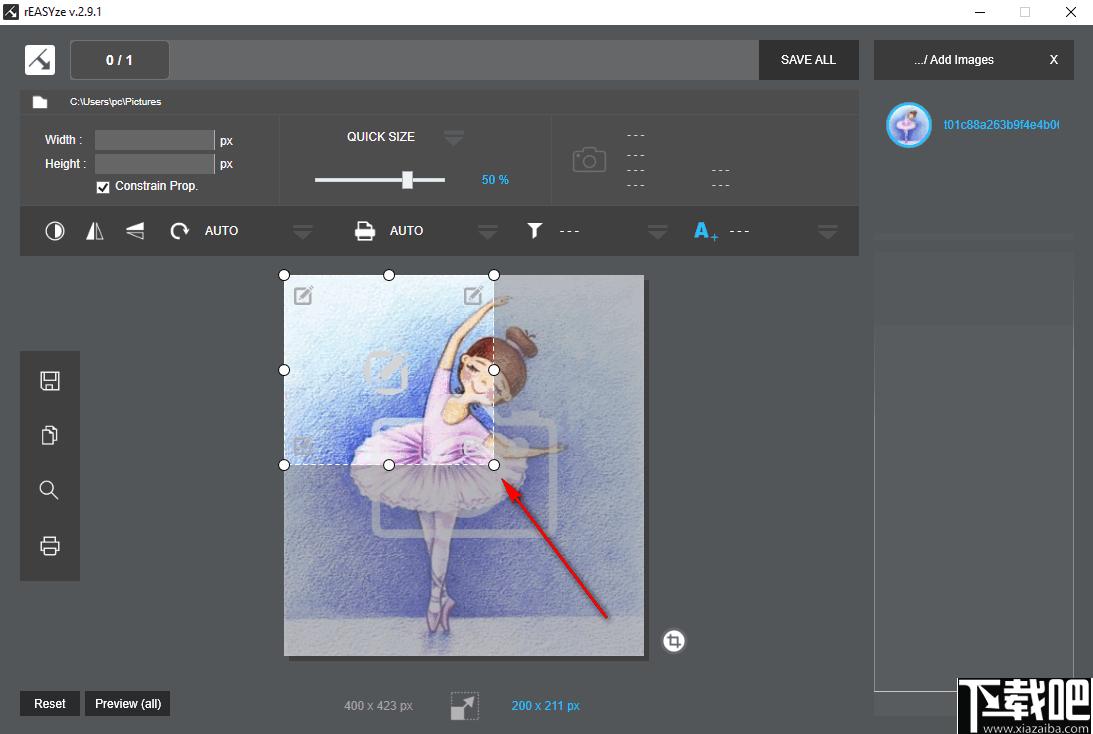The height and width of the screenshot is (734, 1093).
Task: Open the output folder icon
Action: 40,102
